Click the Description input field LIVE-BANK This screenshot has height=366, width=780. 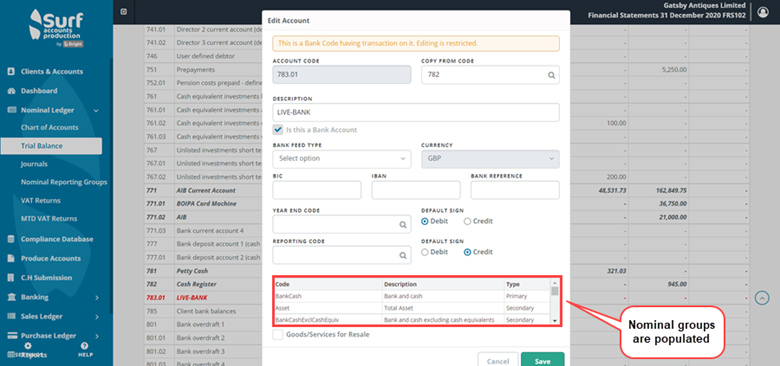click(416, 112)
